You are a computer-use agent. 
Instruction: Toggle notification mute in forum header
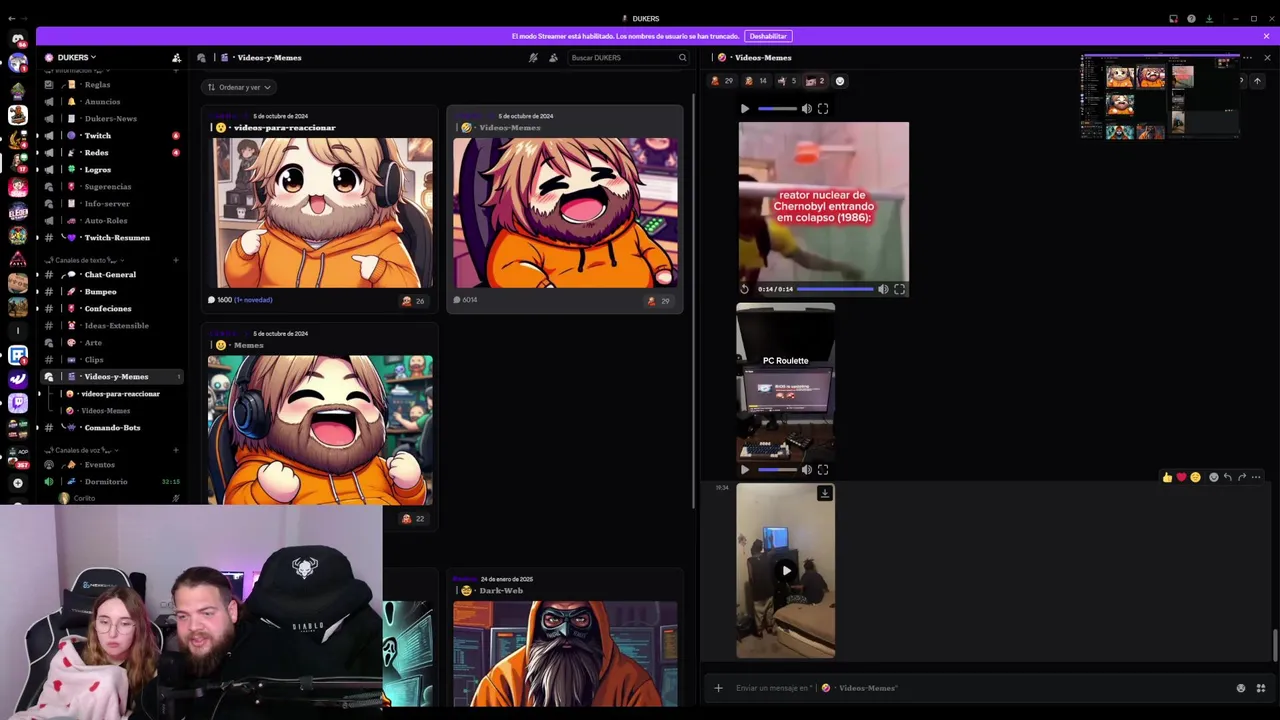point(533,58)
